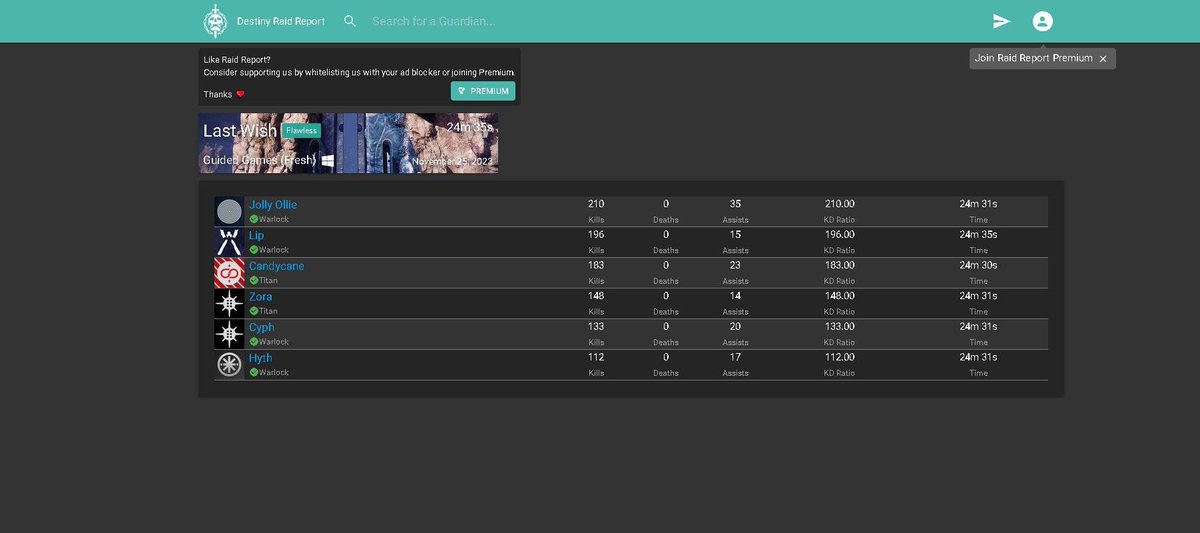Click green completion check in Zora's row

click(254, 311)
